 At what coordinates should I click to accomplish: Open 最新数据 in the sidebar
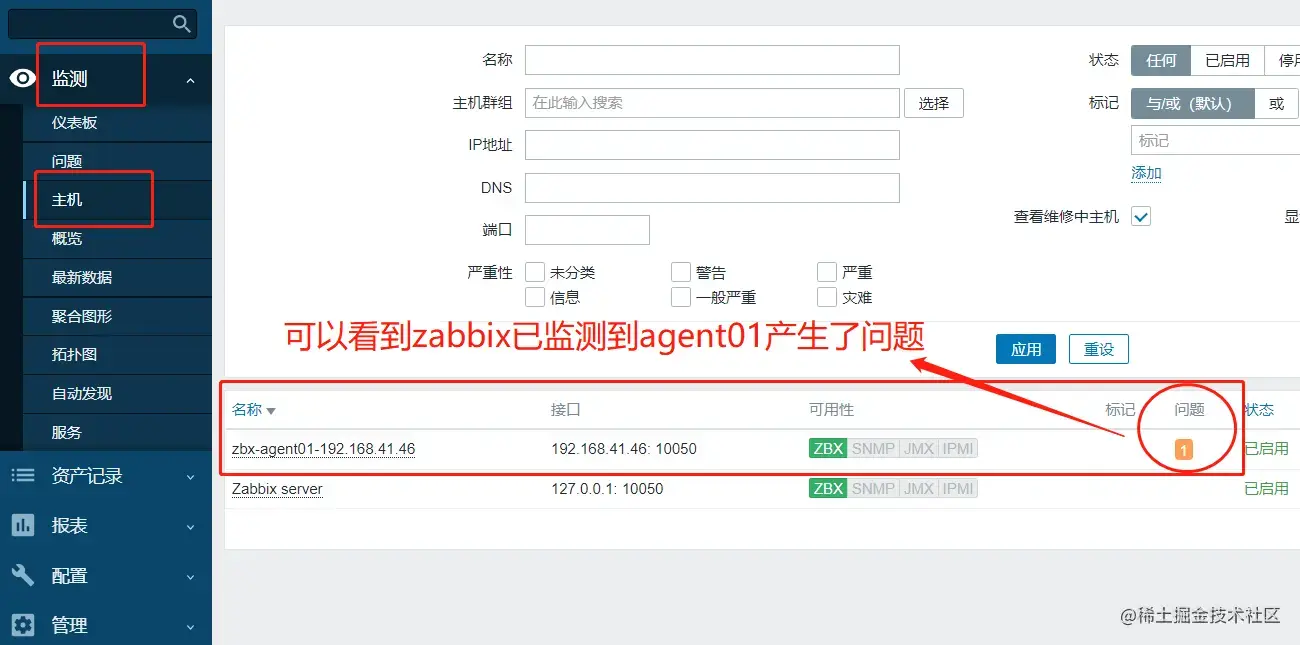pyautogui.click(x=82, y=277)
